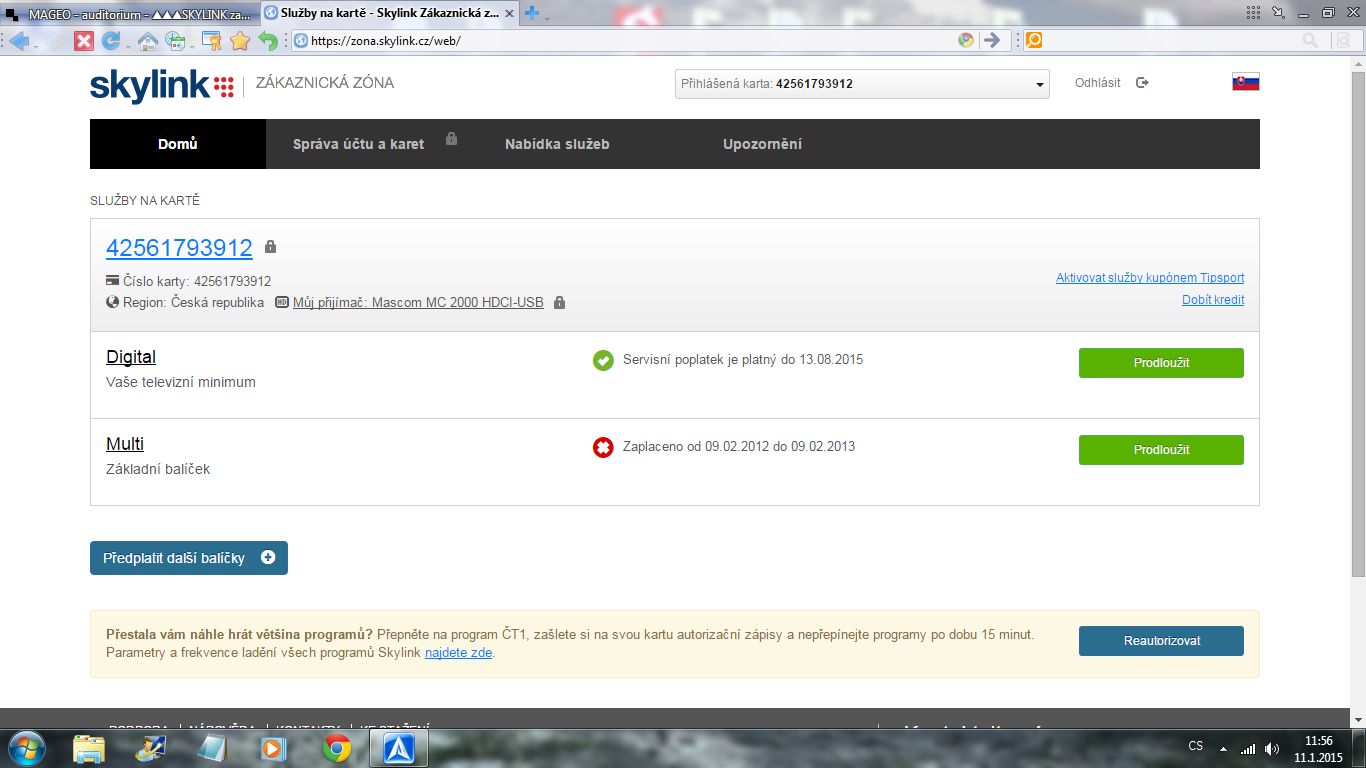Image resolution: width=1366 pixels, height=768 pixels.
Task: Click the logout arrow icon next to Odhlásit
Action: tap(1143, 83)
